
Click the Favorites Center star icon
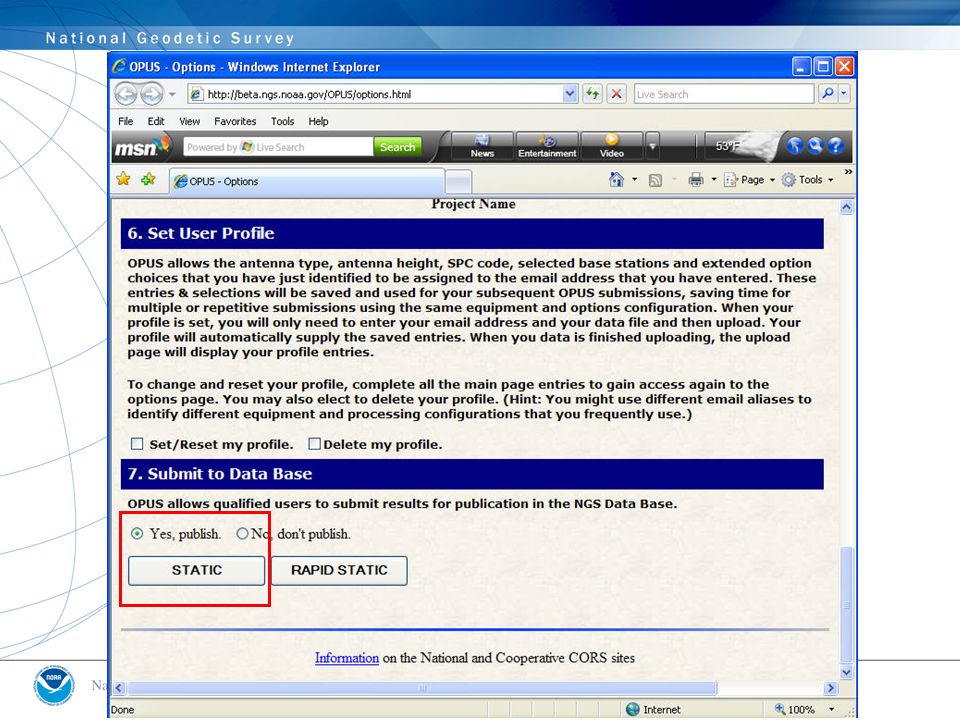coord(123,179)
